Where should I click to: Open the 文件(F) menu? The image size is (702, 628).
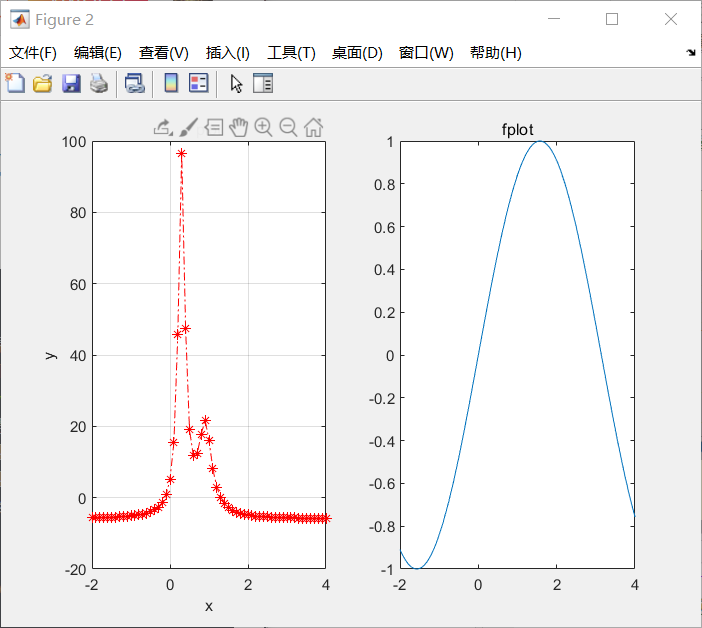[x=33, y=53]
